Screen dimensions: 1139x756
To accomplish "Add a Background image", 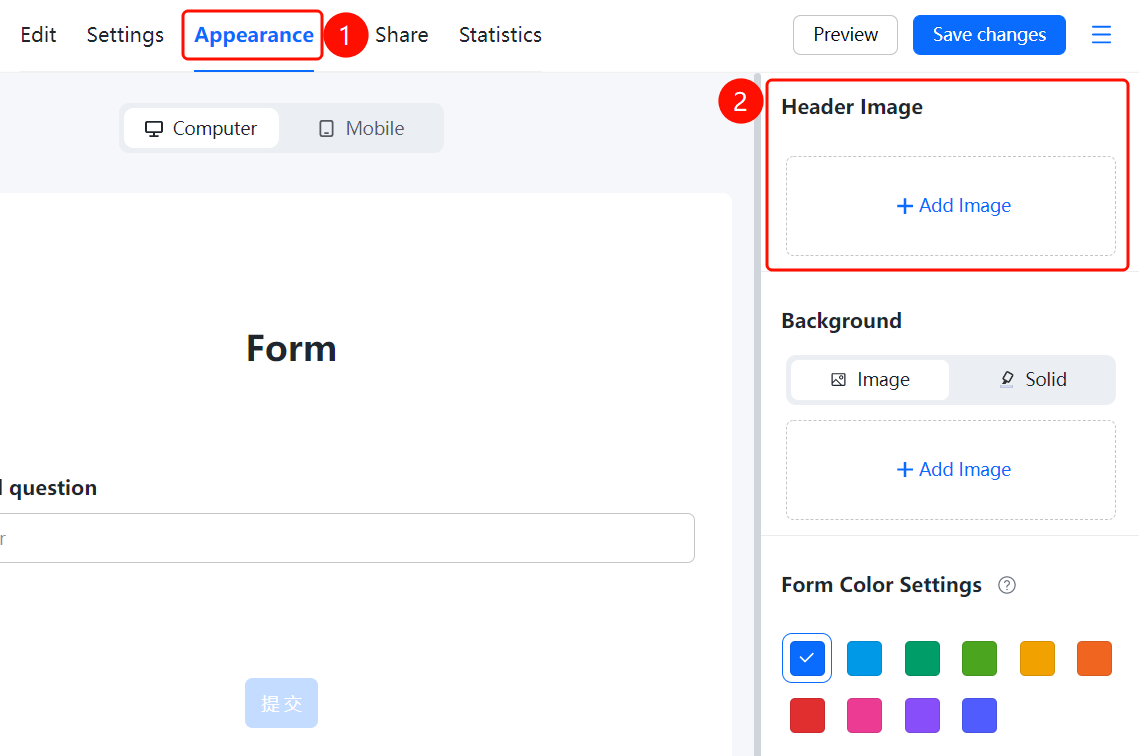I will (951, 470).
